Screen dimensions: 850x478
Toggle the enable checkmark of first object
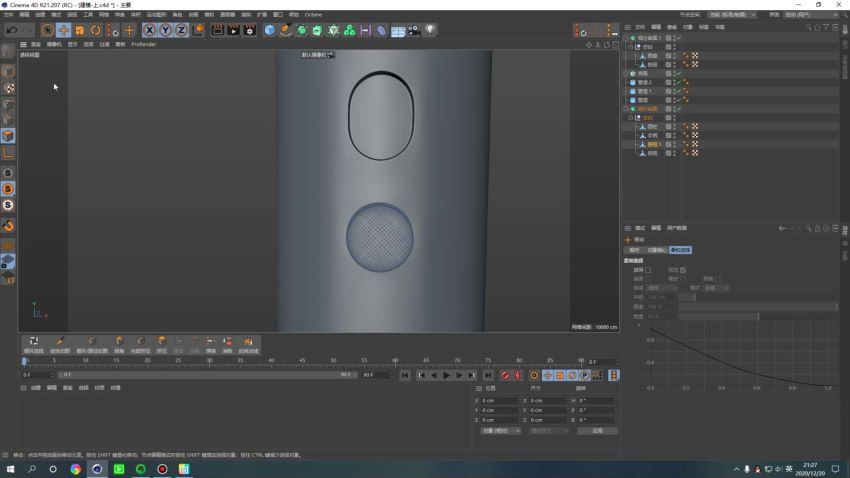(678, 38)
